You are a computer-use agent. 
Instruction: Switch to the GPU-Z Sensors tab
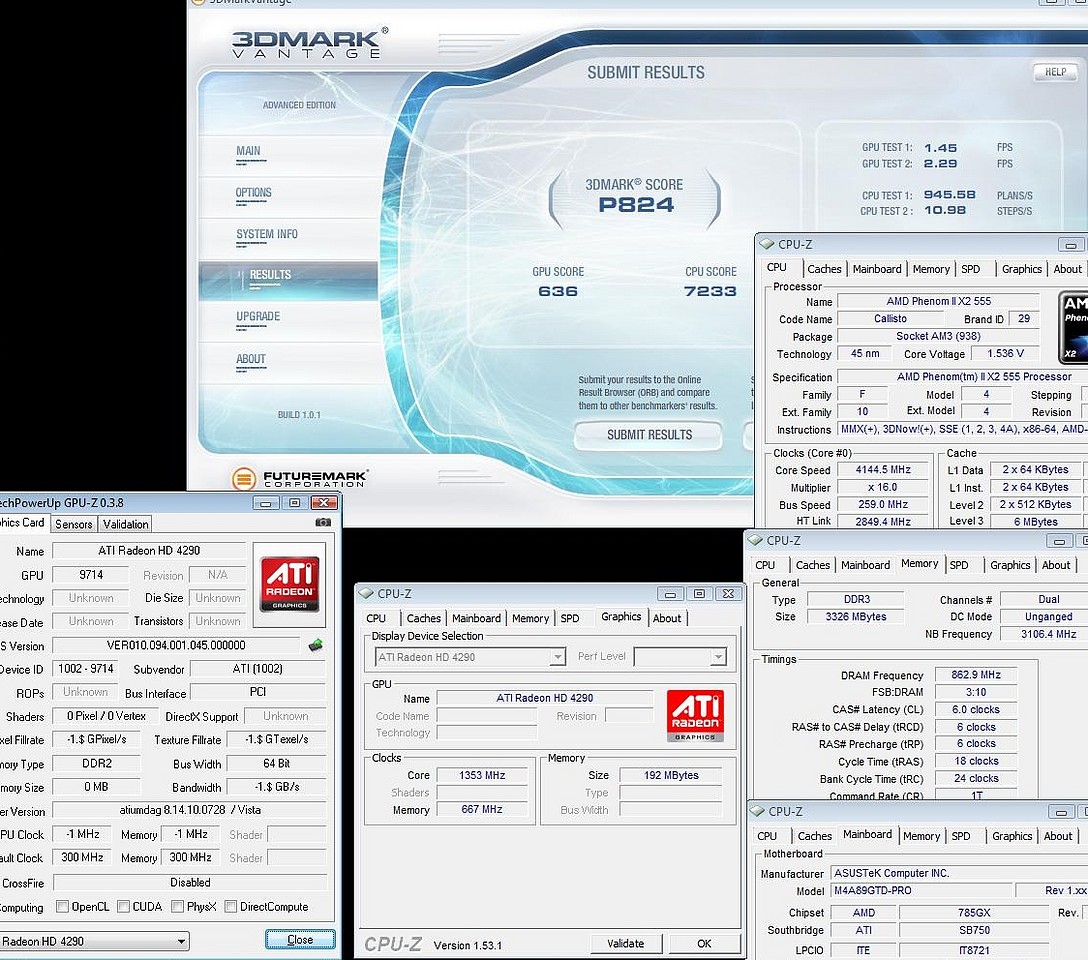(74, 524)
